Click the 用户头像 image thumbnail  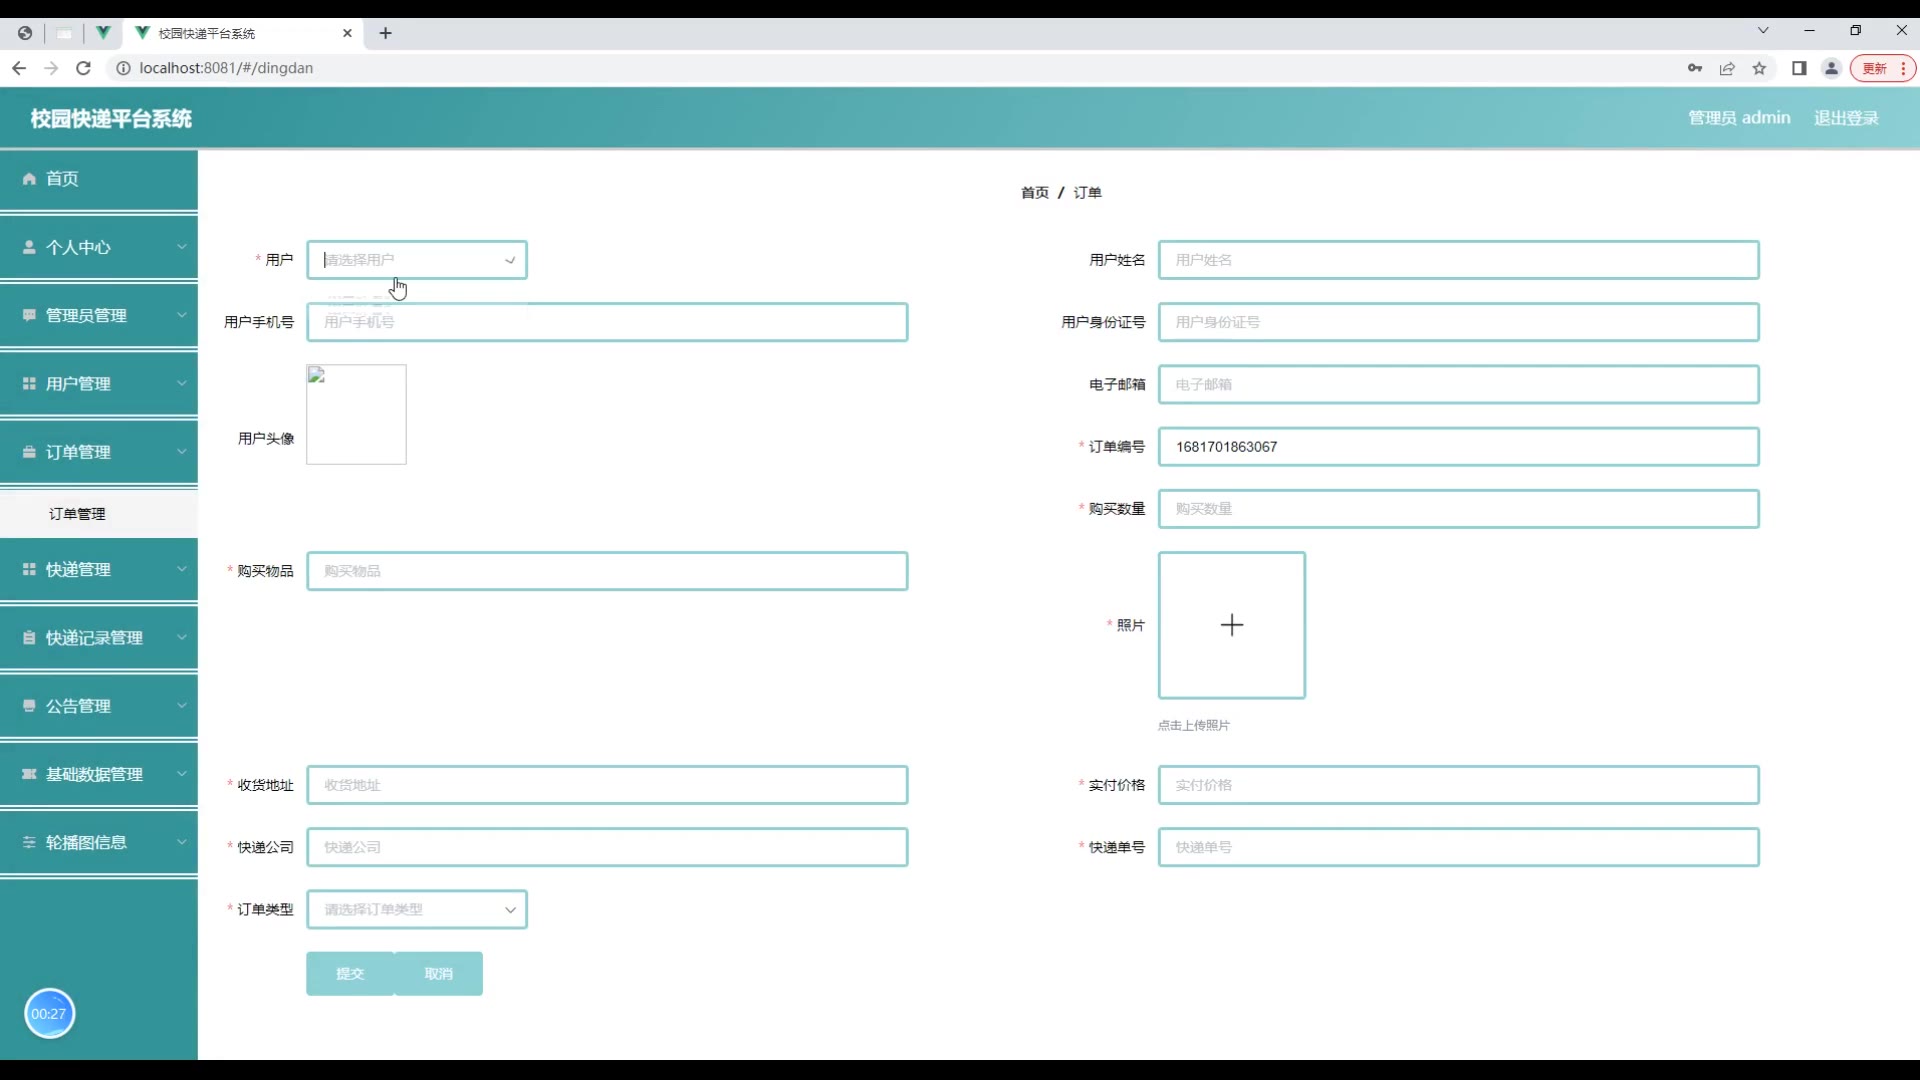pos(356,414)
